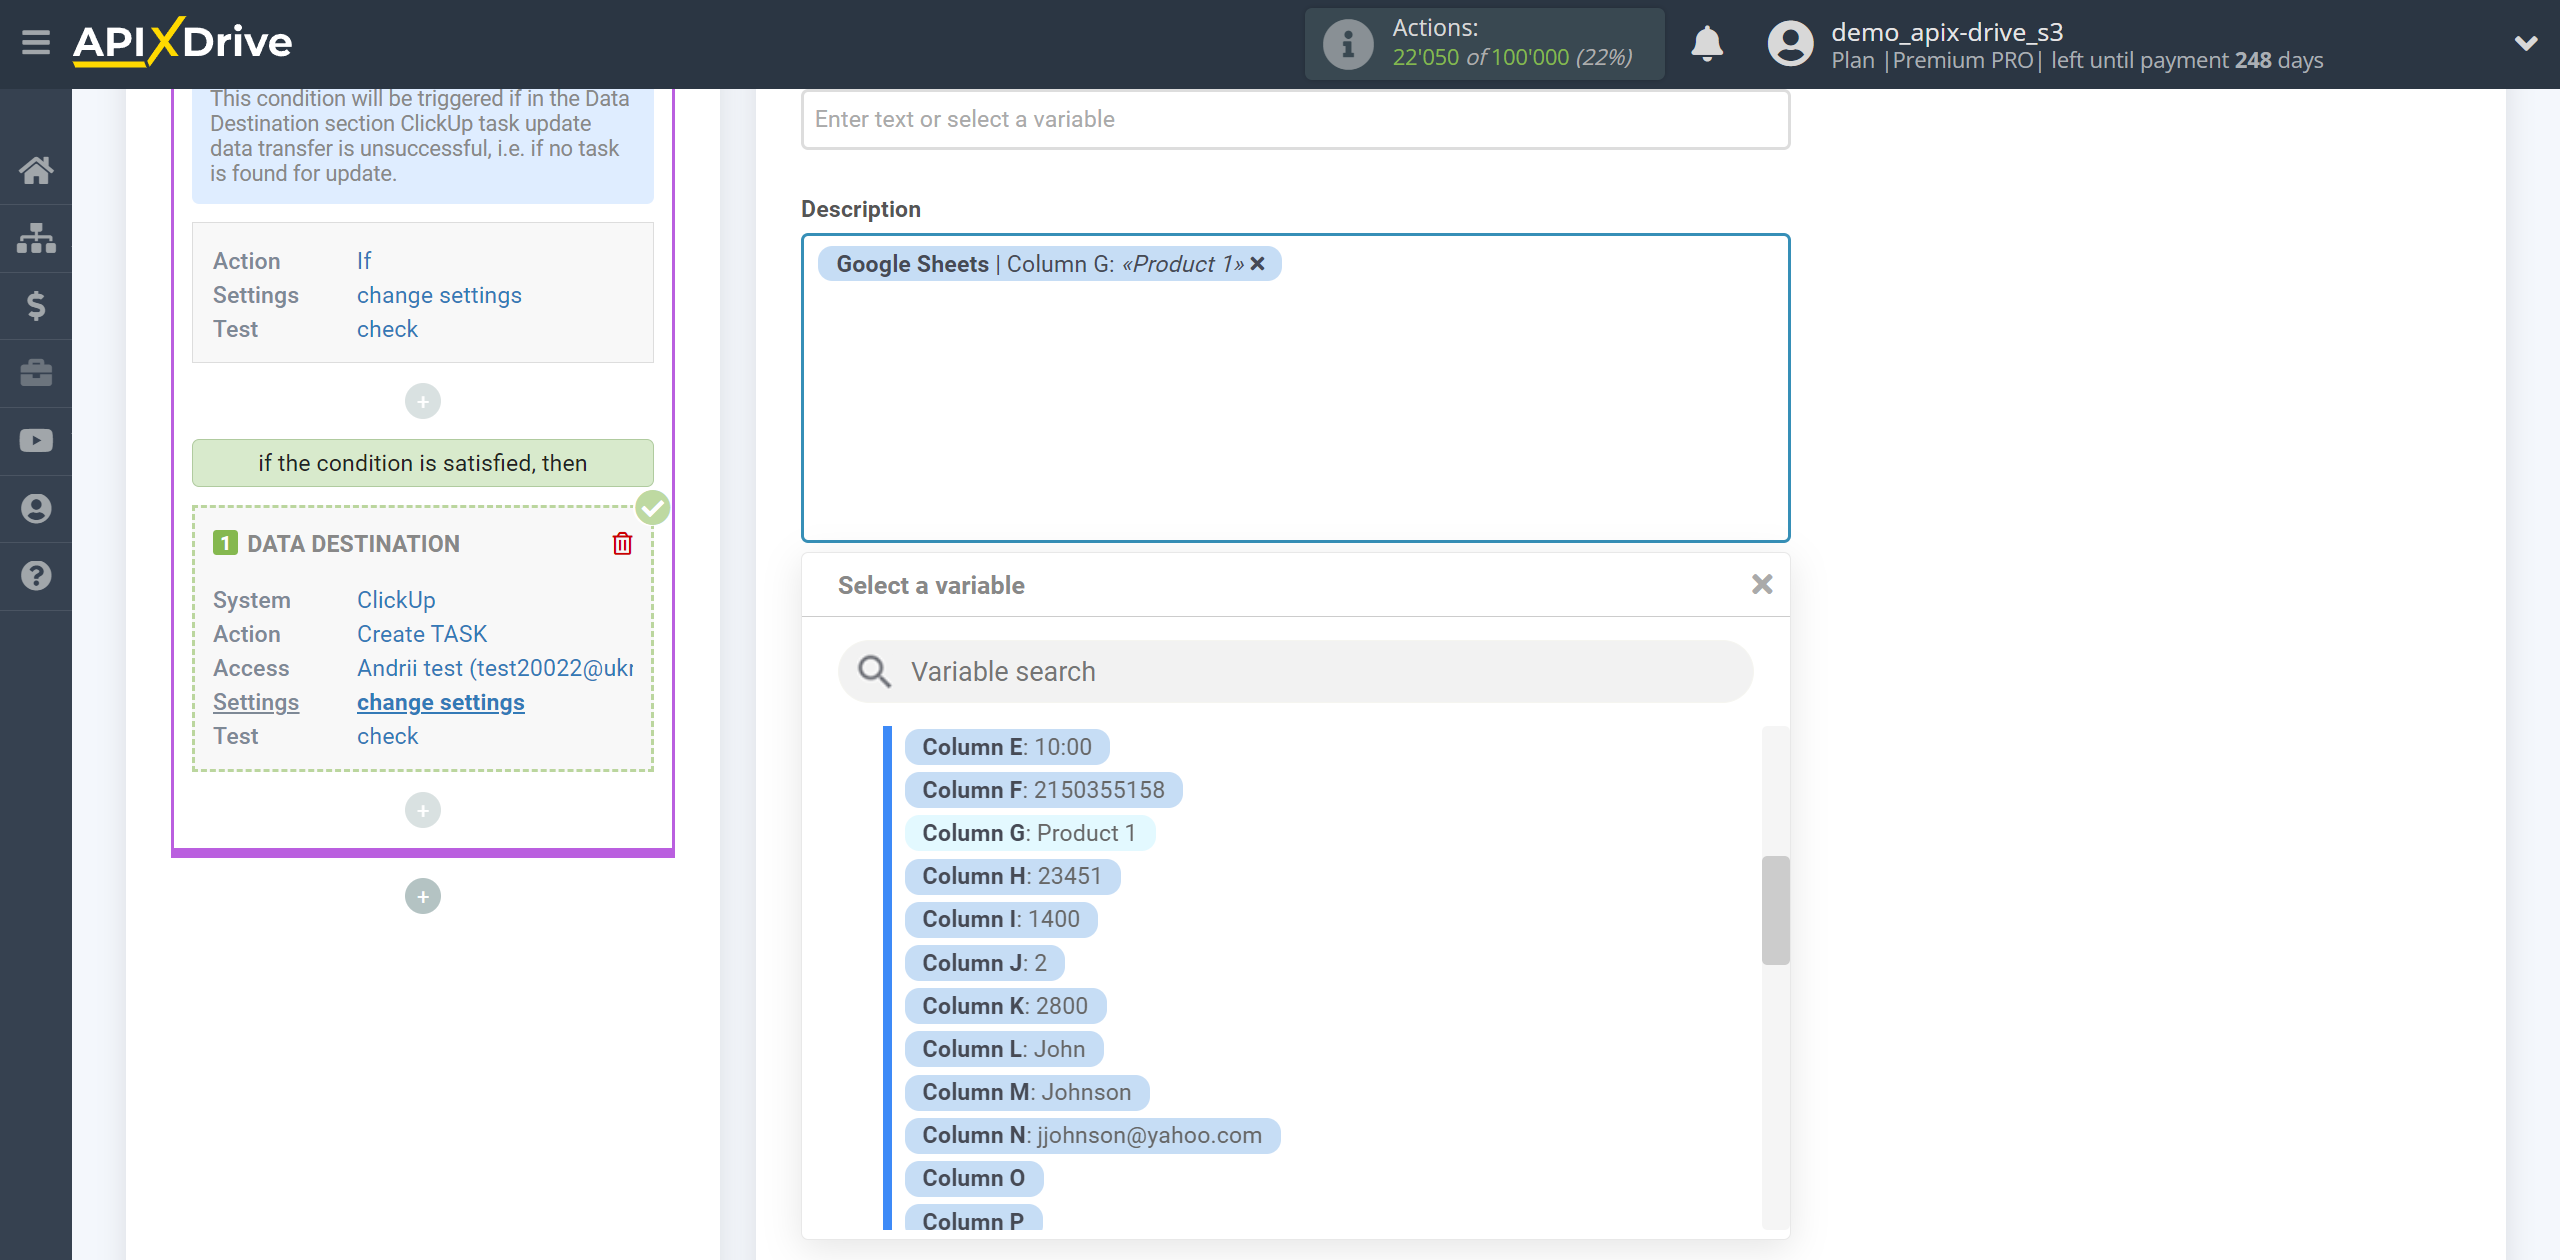Viewport: 2560px width, 1260px height.
Task: Select variable Column L: John
Action: 1003,1049
